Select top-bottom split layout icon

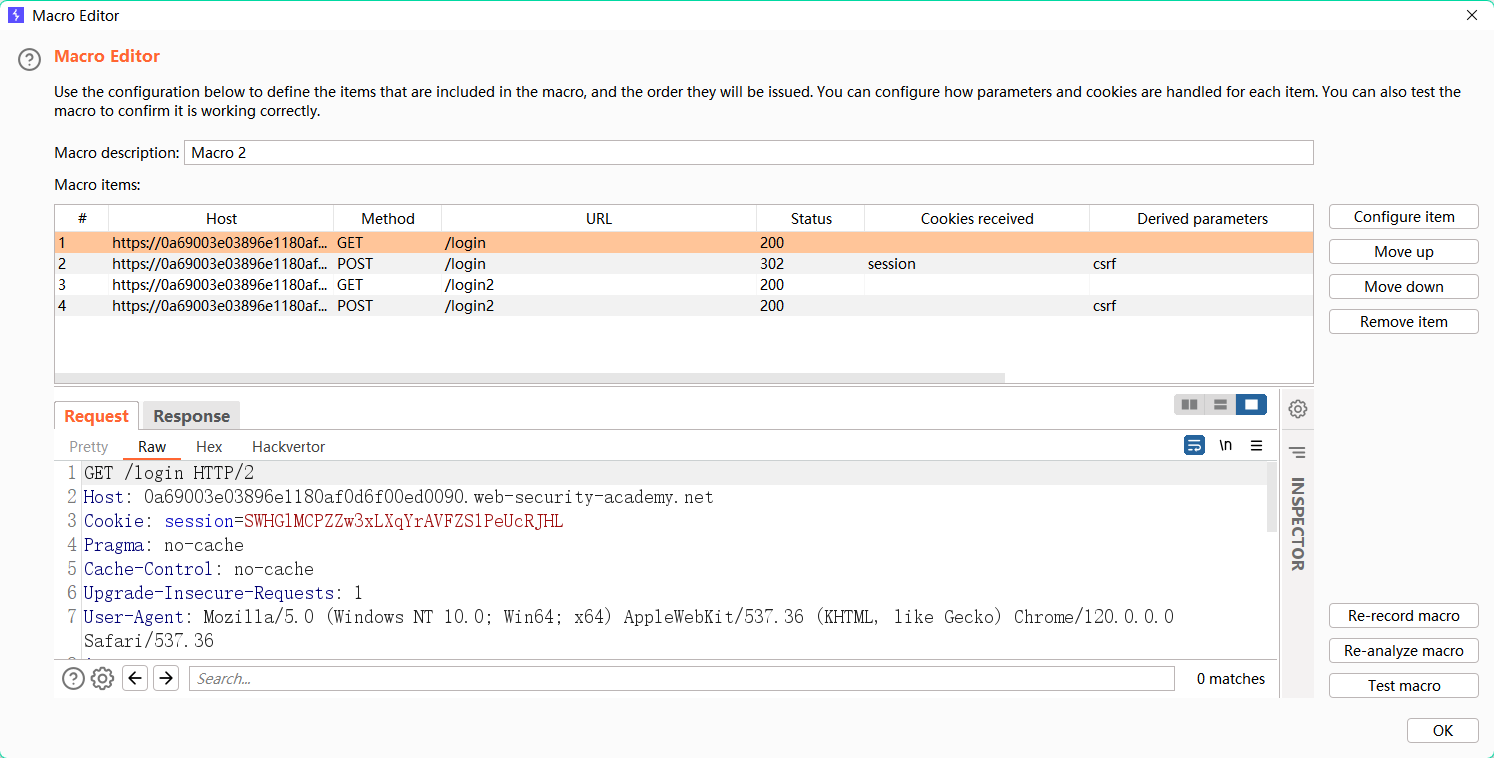click(x=1220, y=405)
